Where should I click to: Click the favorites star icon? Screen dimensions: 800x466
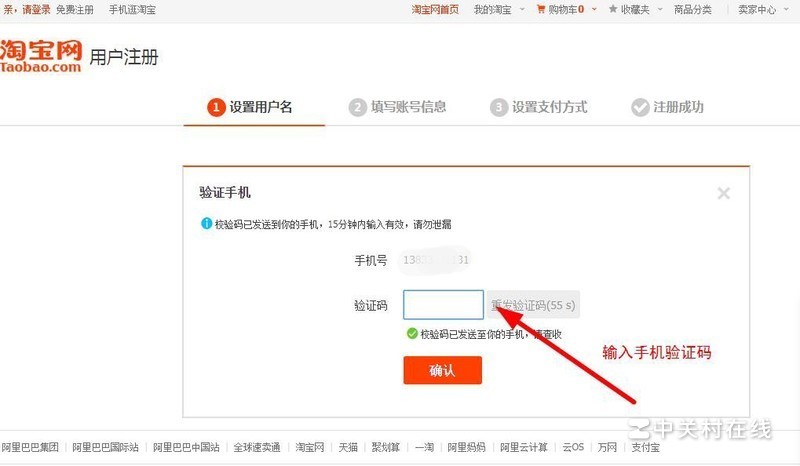(x=613, y=9)
